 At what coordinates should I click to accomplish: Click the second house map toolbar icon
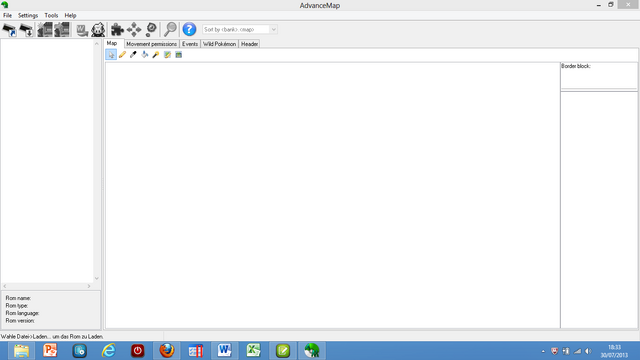(62, 29)
